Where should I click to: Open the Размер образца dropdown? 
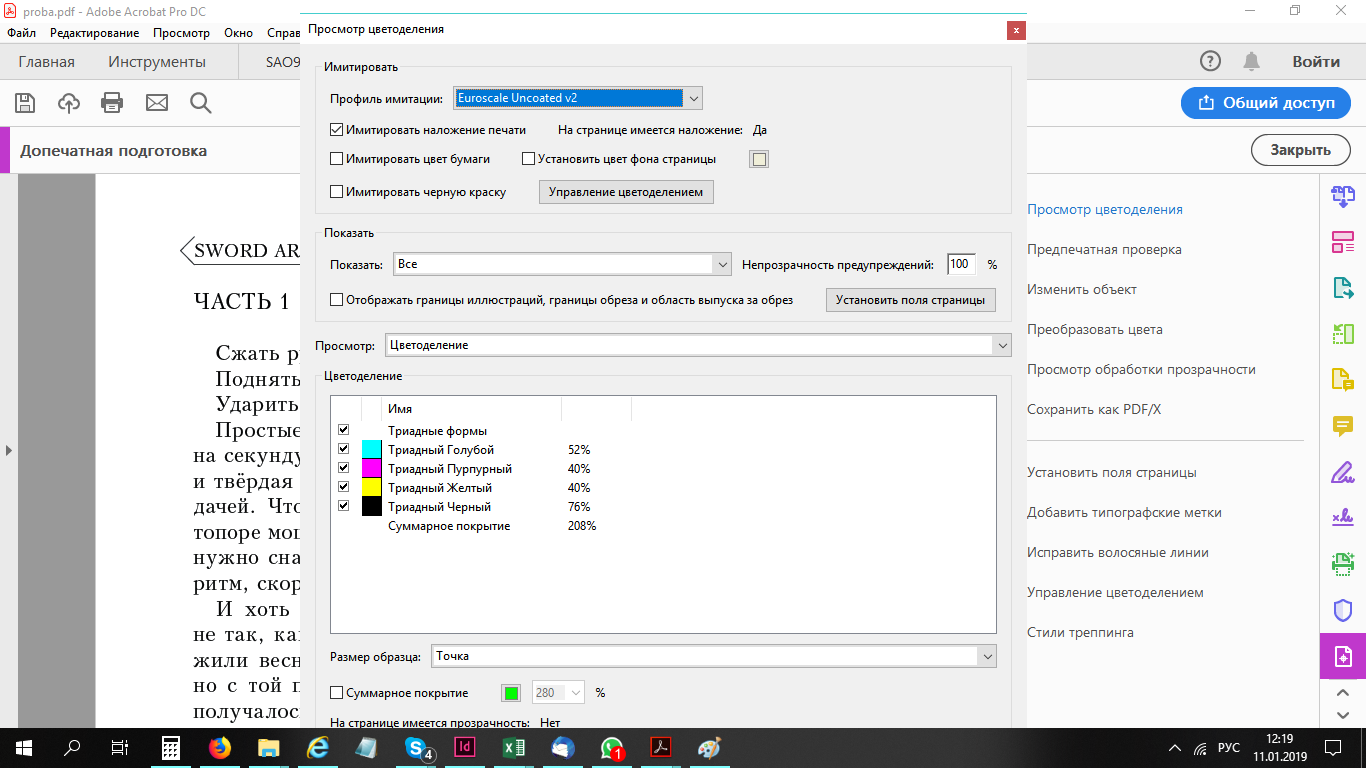(x=714, y=656)
